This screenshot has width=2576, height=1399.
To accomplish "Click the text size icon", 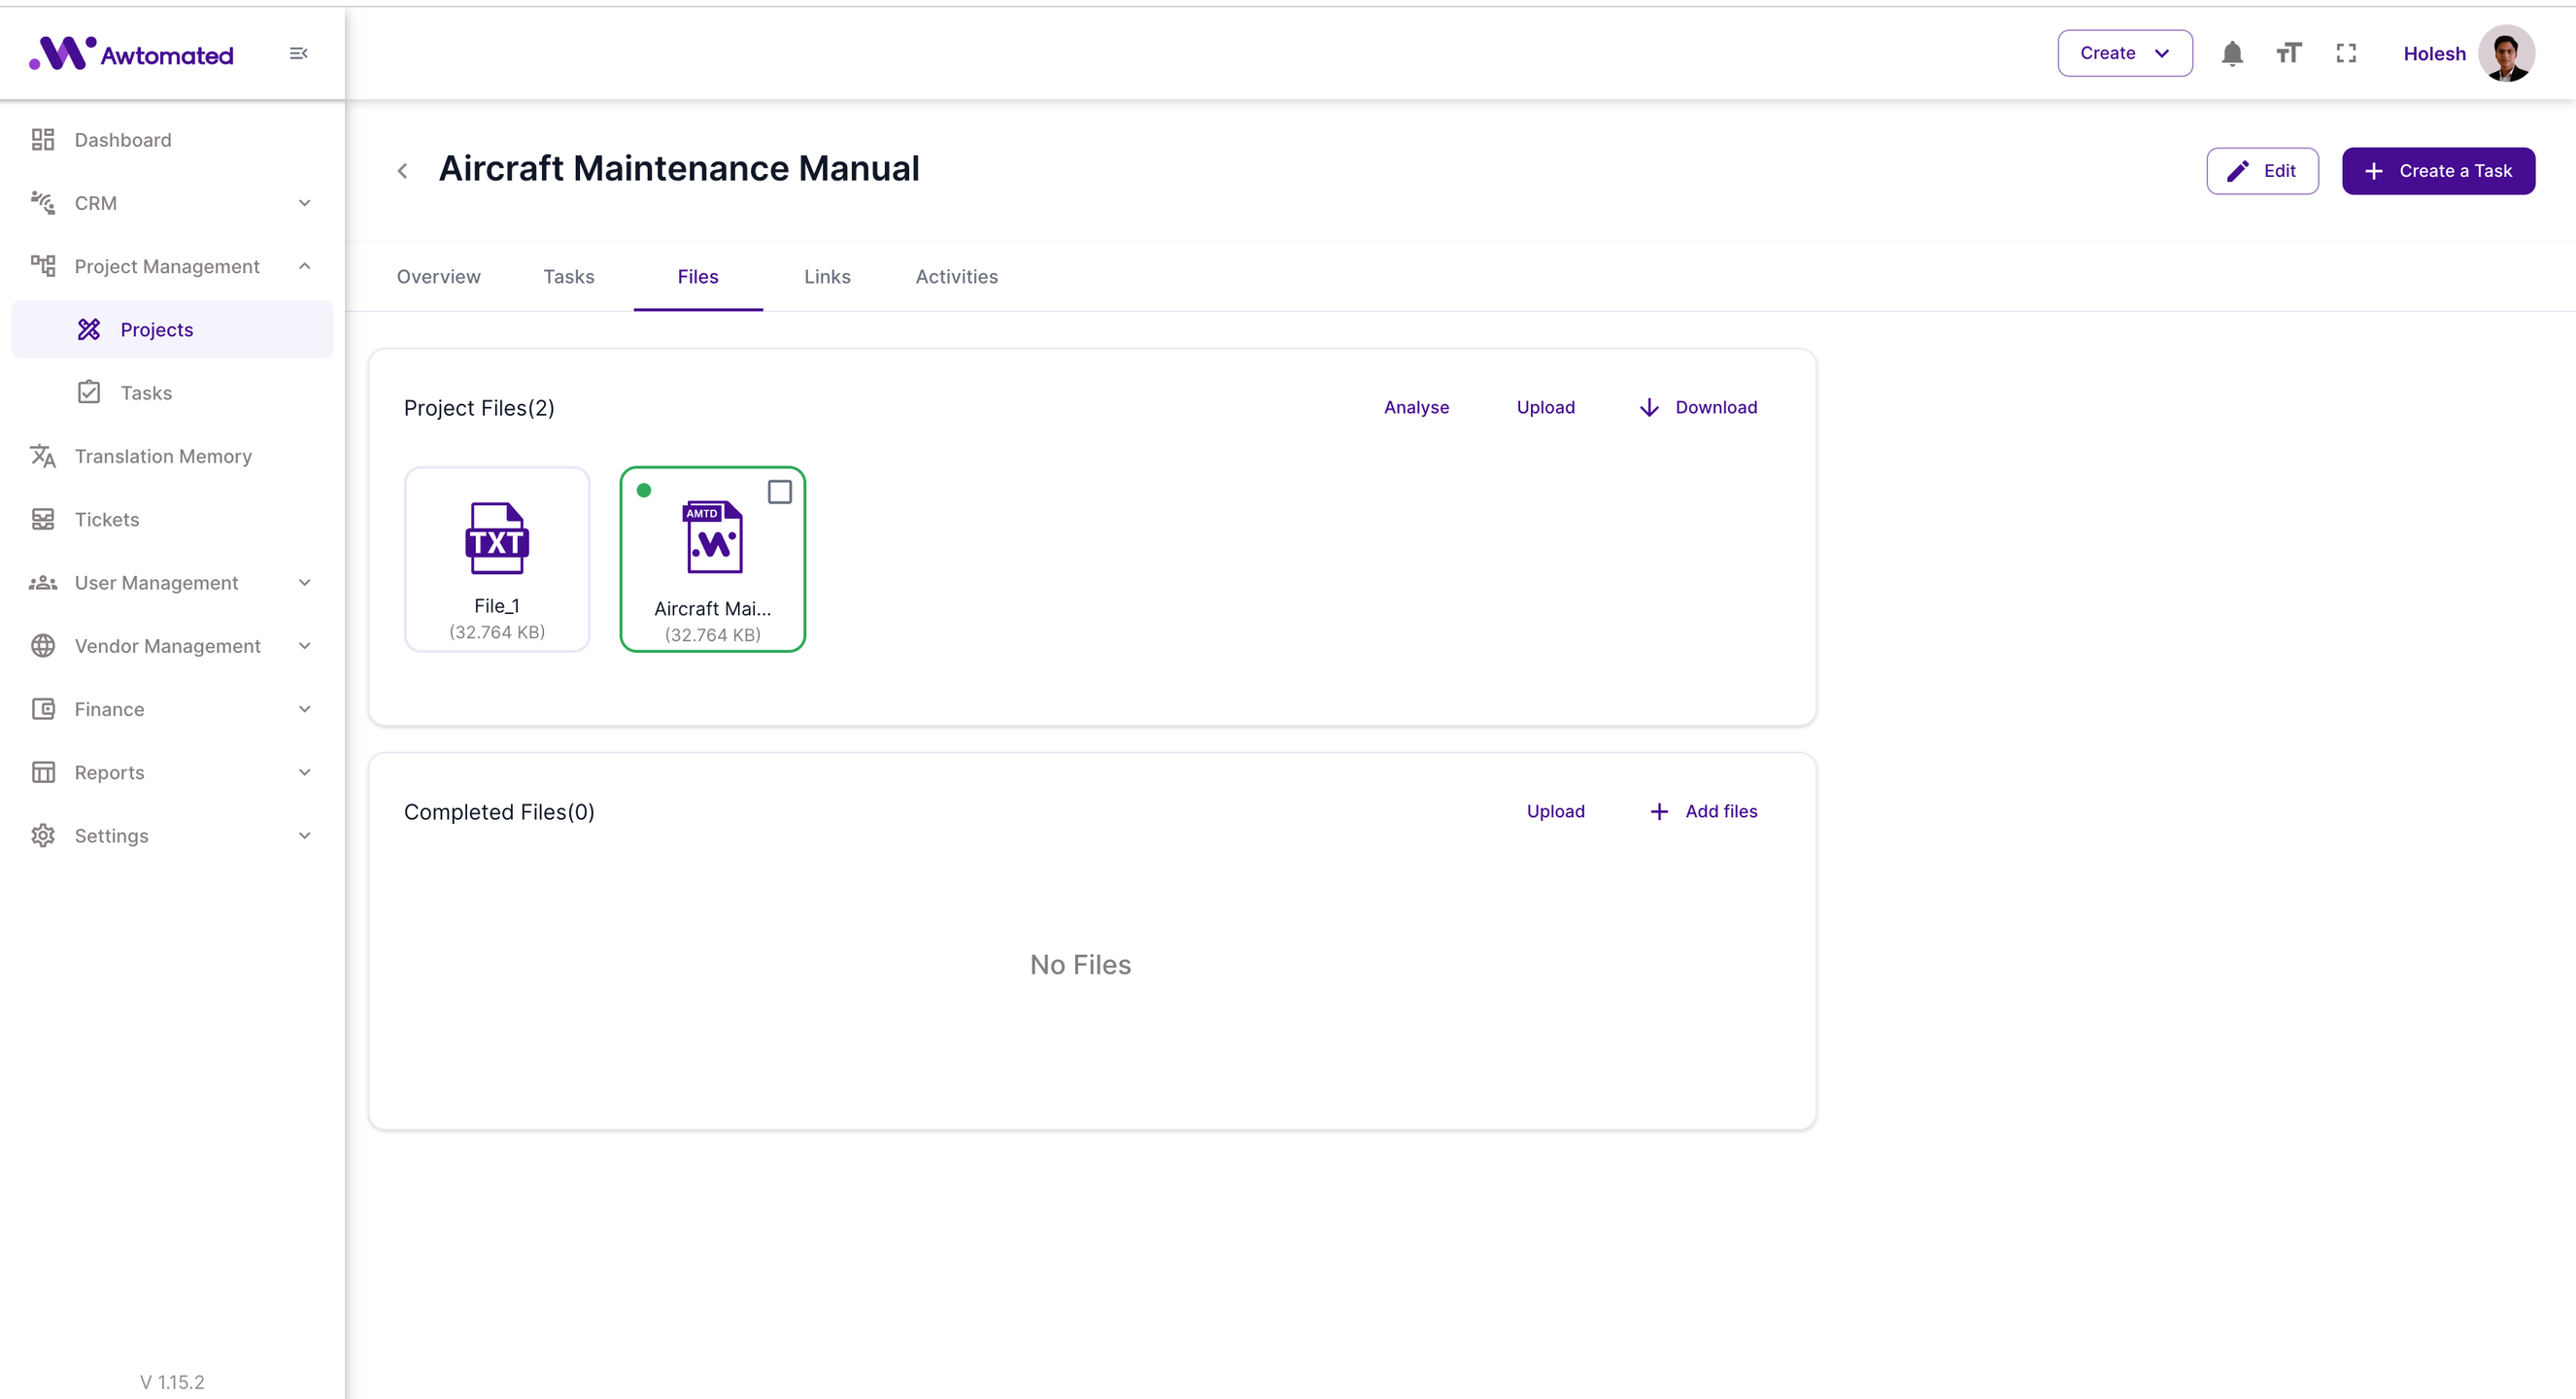I will [2289, 54].
